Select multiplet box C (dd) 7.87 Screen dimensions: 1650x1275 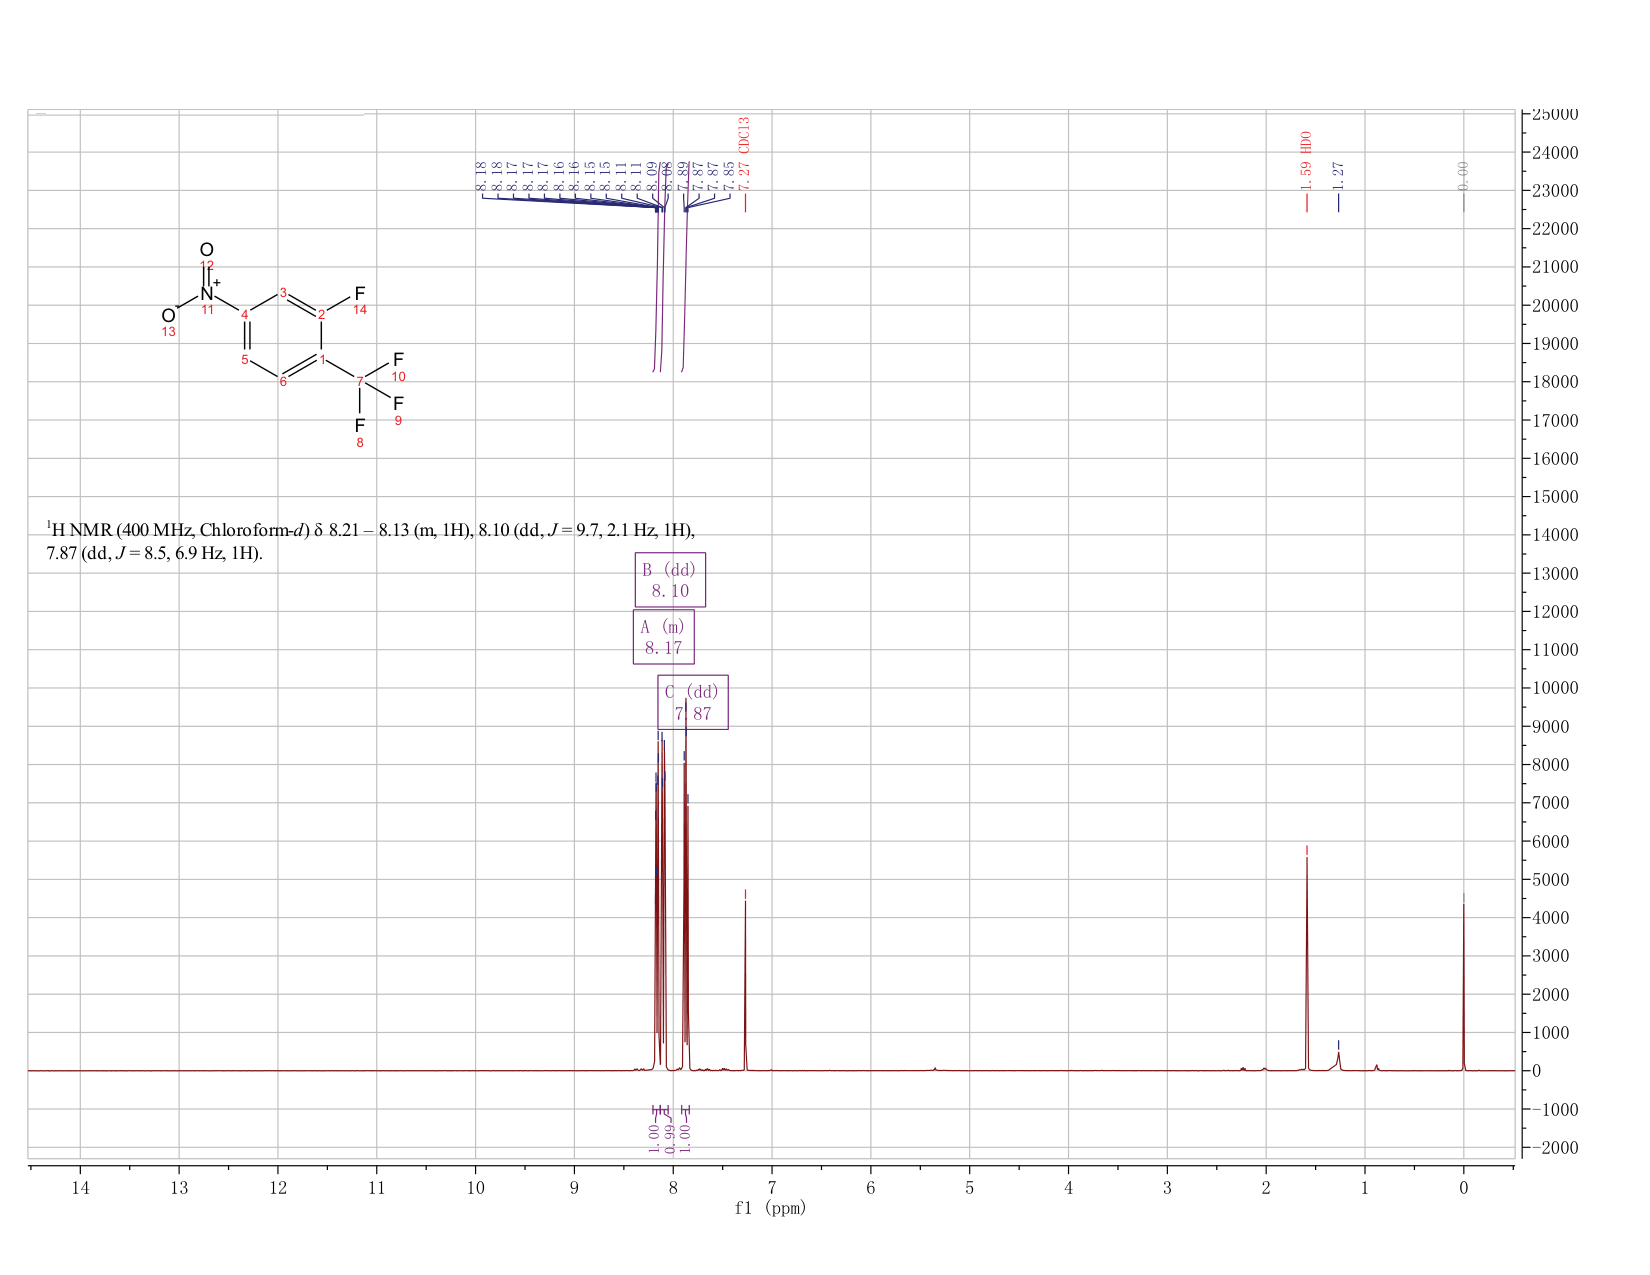coord(693,703)
